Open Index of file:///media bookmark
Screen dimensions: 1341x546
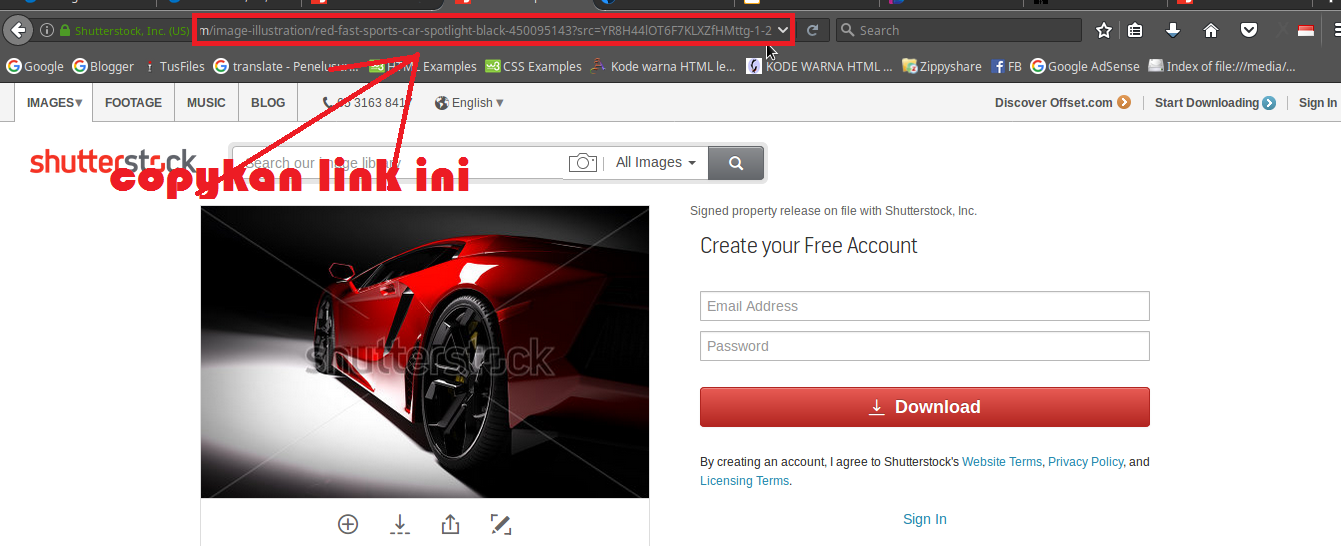(x=1222, y=66)
